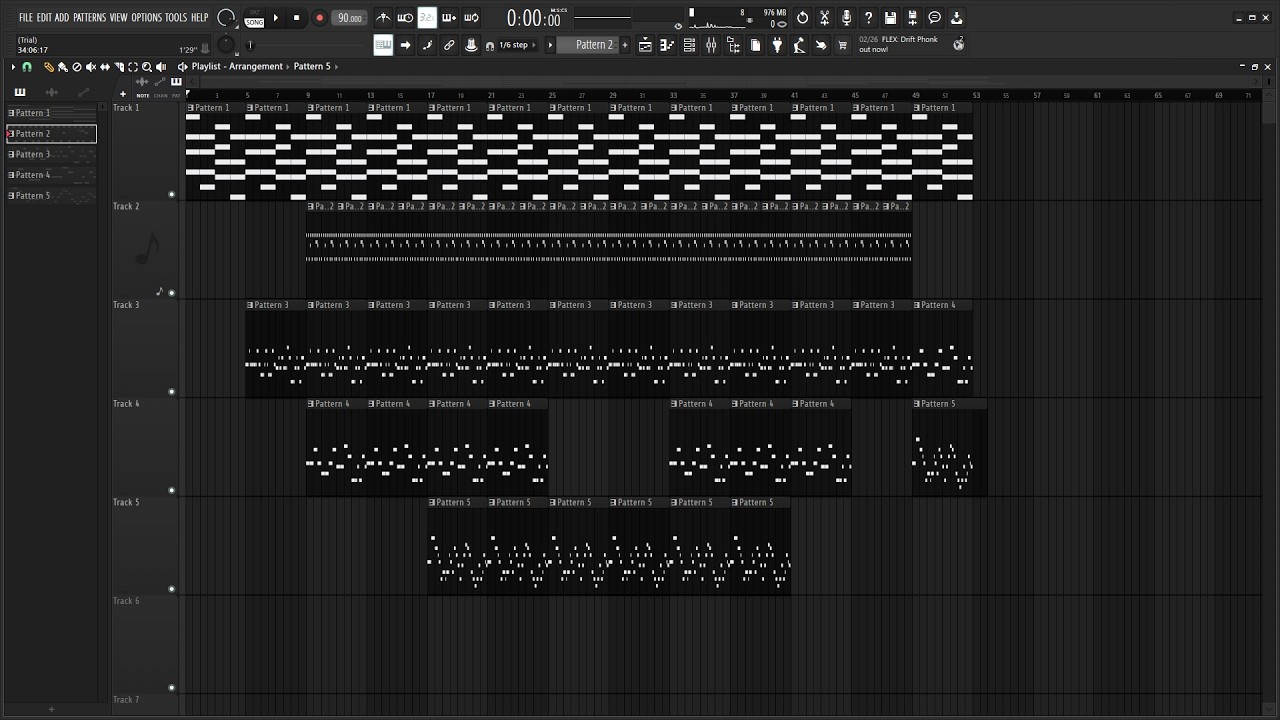Toggle auto-scroll arrow icon

(x=405, y=45)
